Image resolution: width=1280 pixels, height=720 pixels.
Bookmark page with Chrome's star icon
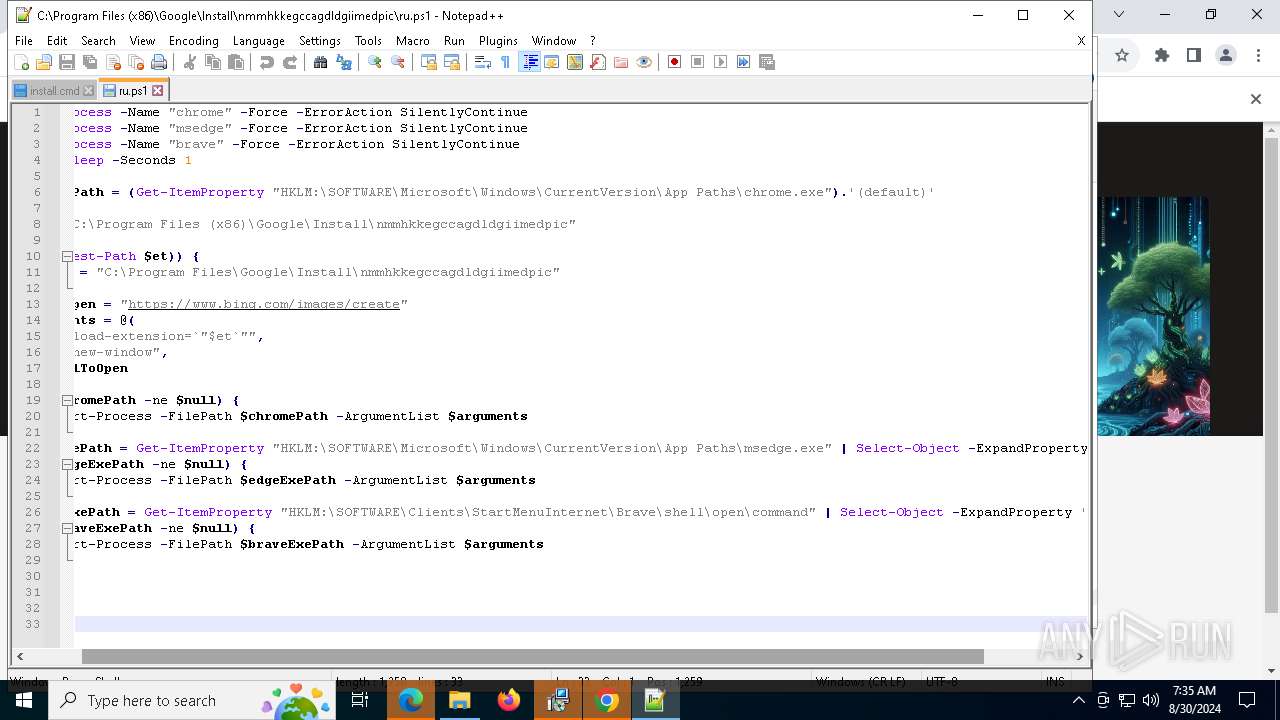click(1122, 55)
